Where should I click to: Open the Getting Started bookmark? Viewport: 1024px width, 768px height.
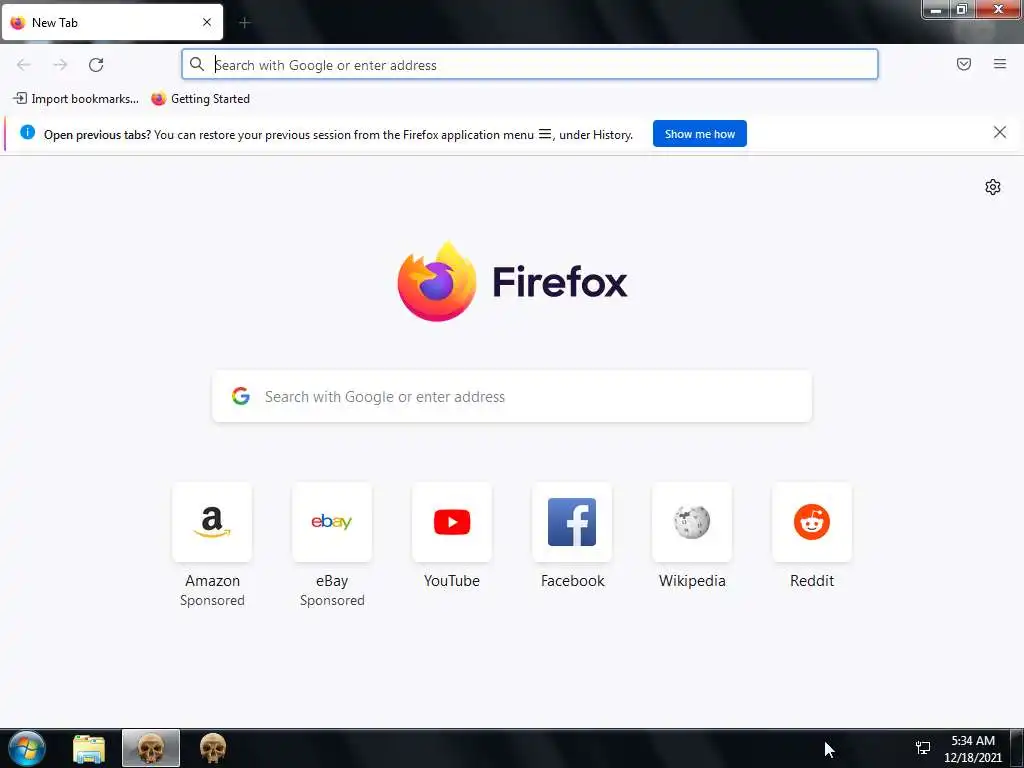pyautogui.click(x=200, y=99)
